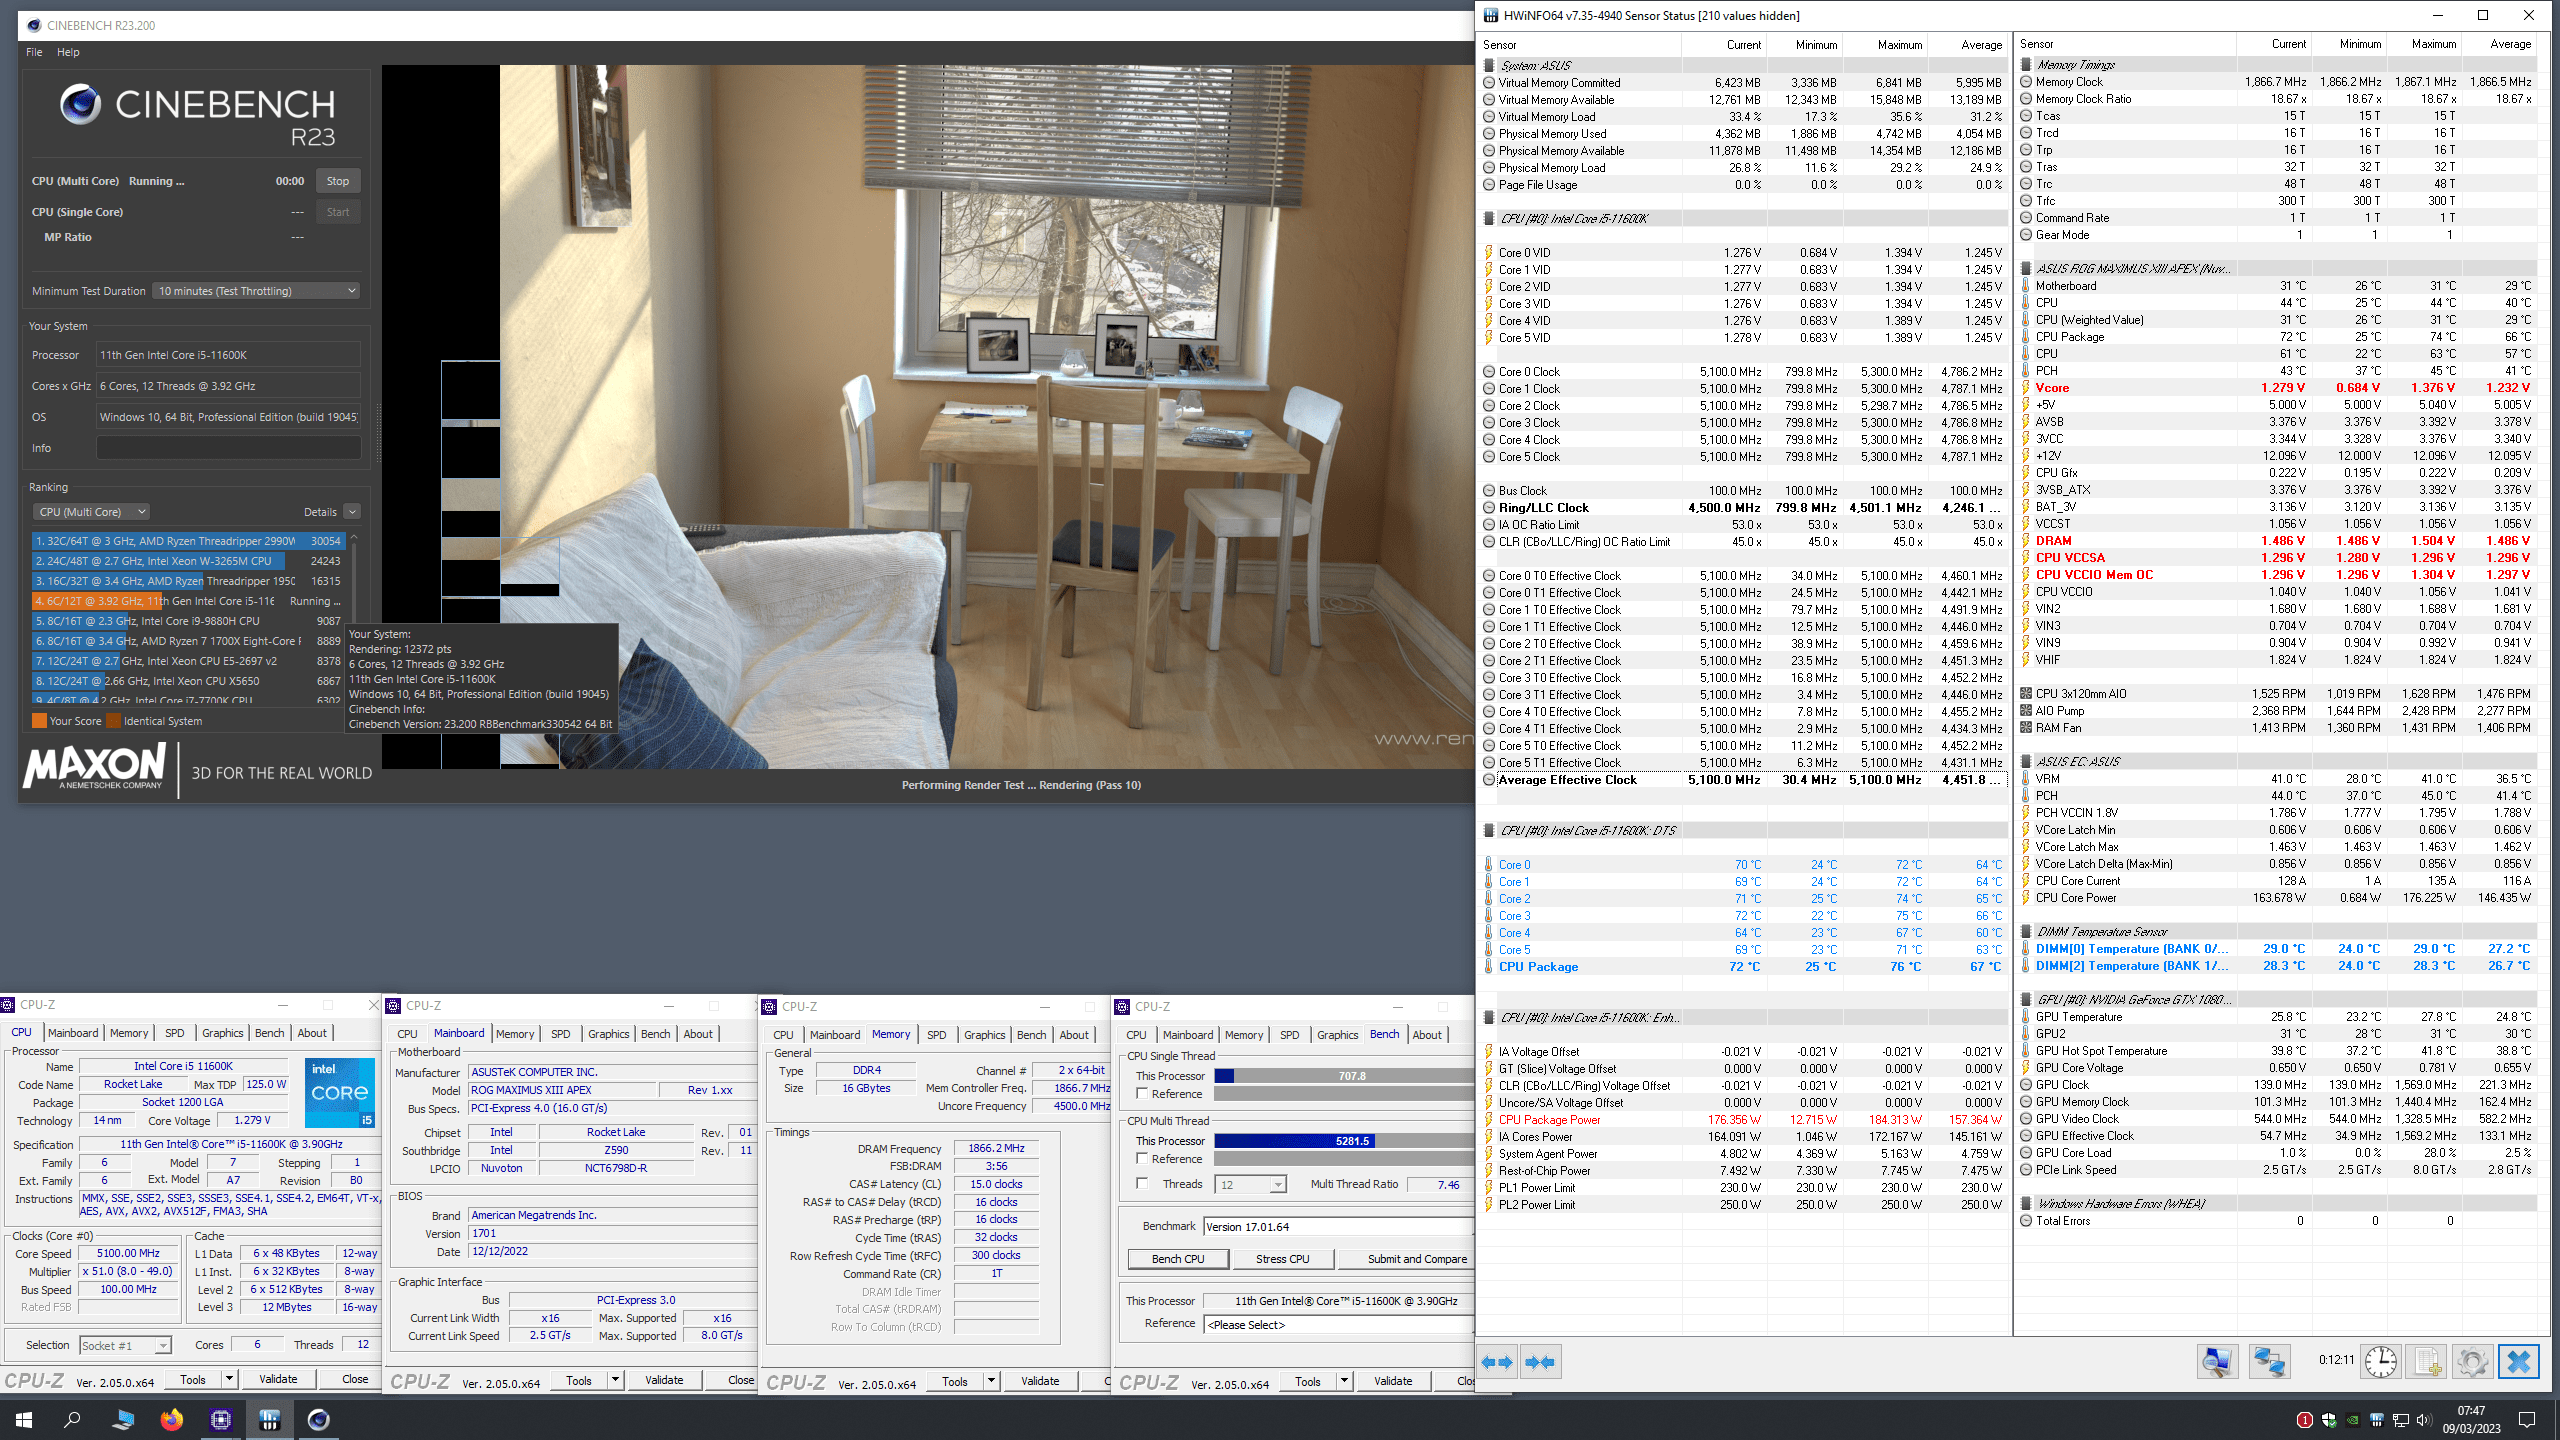This screenshot has width=2560, height=1440.
Task: Click blue X close sensors icon
Action: (x=2519, y=1361)
